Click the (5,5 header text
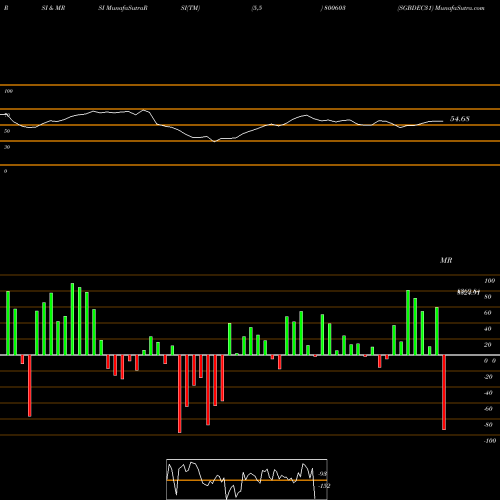The image size is (500, 500). coord(257,8)
